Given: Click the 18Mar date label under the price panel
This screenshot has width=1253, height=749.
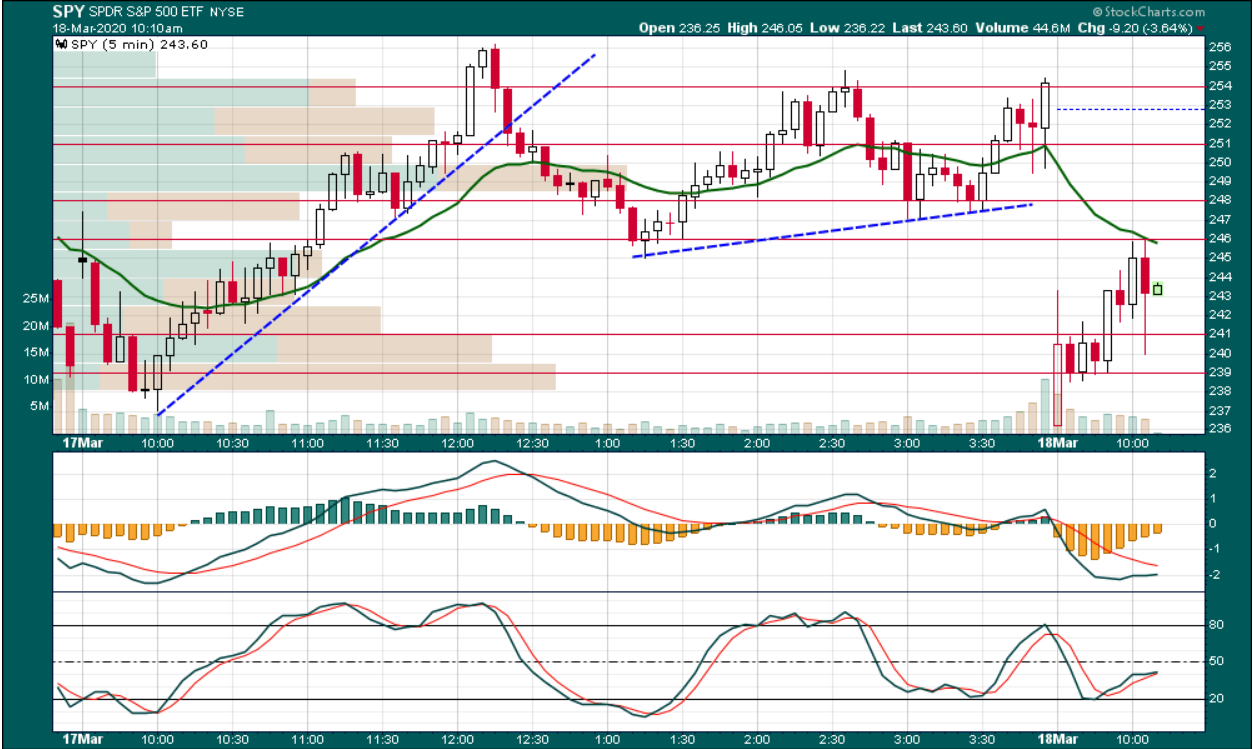Looking at the screenshot, I should point(1059,442).
